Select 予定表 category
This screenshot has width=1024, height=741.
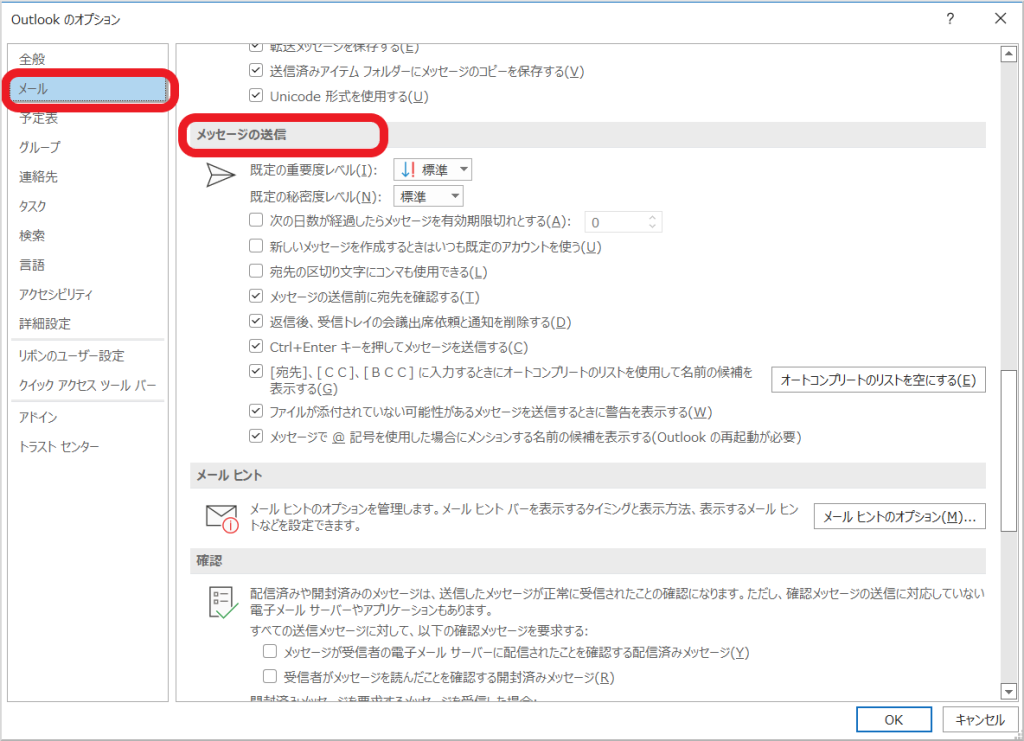coord(88,118)
